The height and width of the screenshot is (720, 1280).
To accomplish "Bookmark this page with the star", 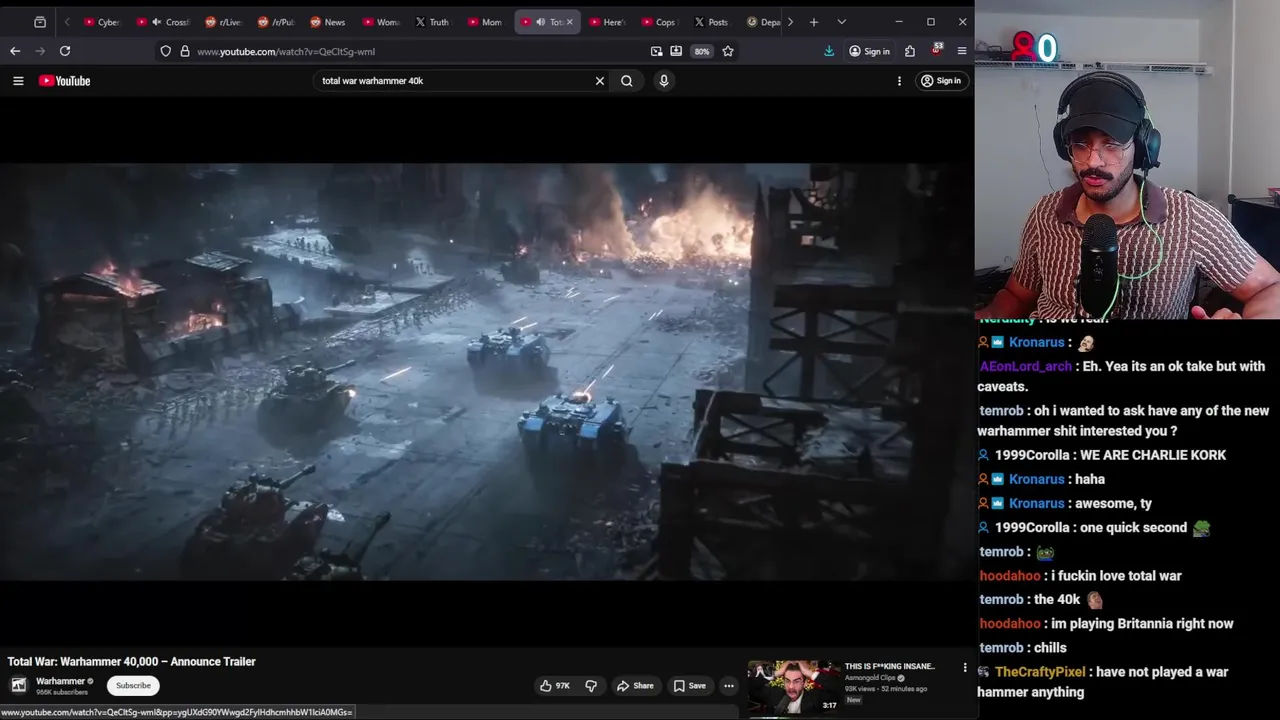I will click(728, 51).
